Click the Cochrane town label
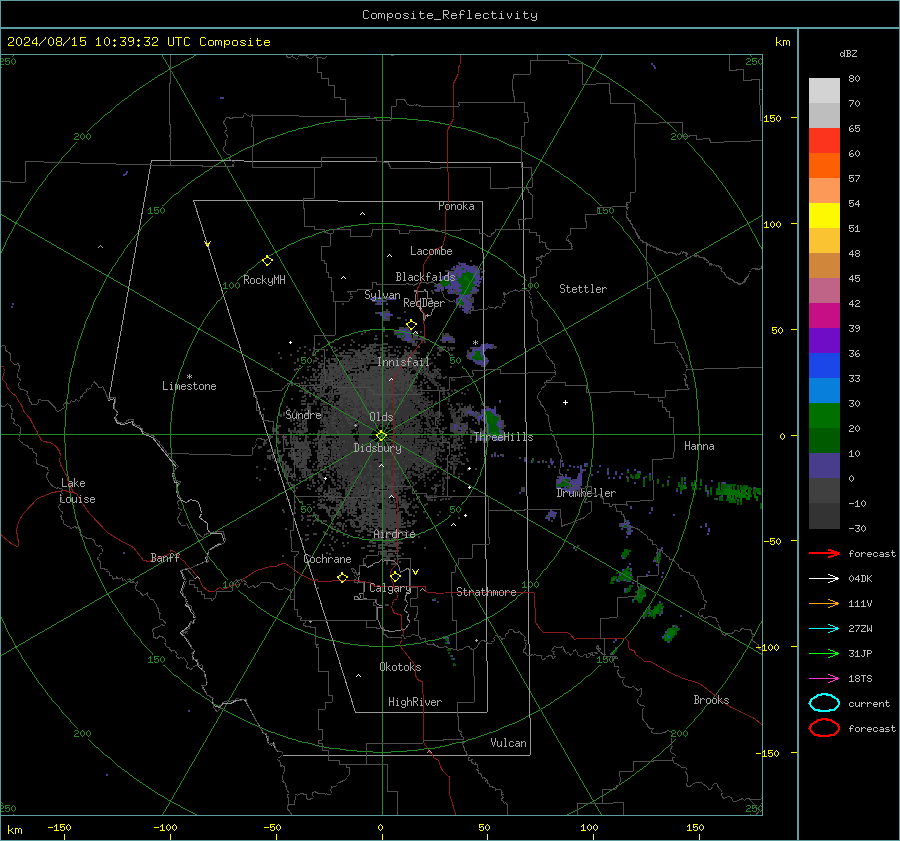The width and height of the screenshot is (900, 841). (x=327, y=559)
